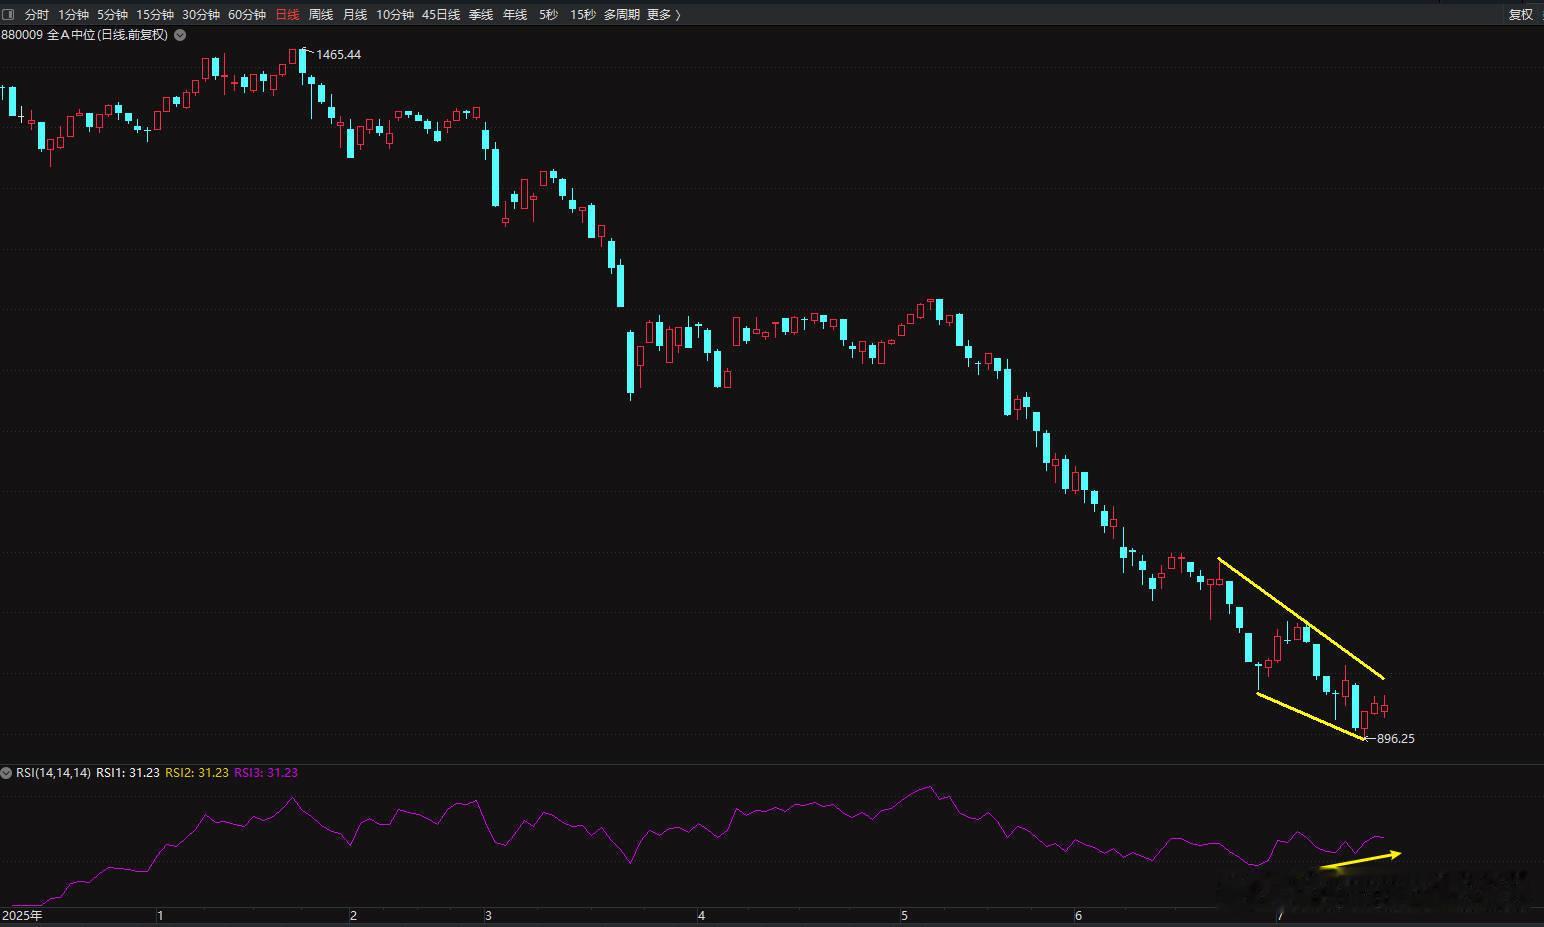Select 45日线 period tab
Screen dimensions: 1544x927
(x=441, y=14)
